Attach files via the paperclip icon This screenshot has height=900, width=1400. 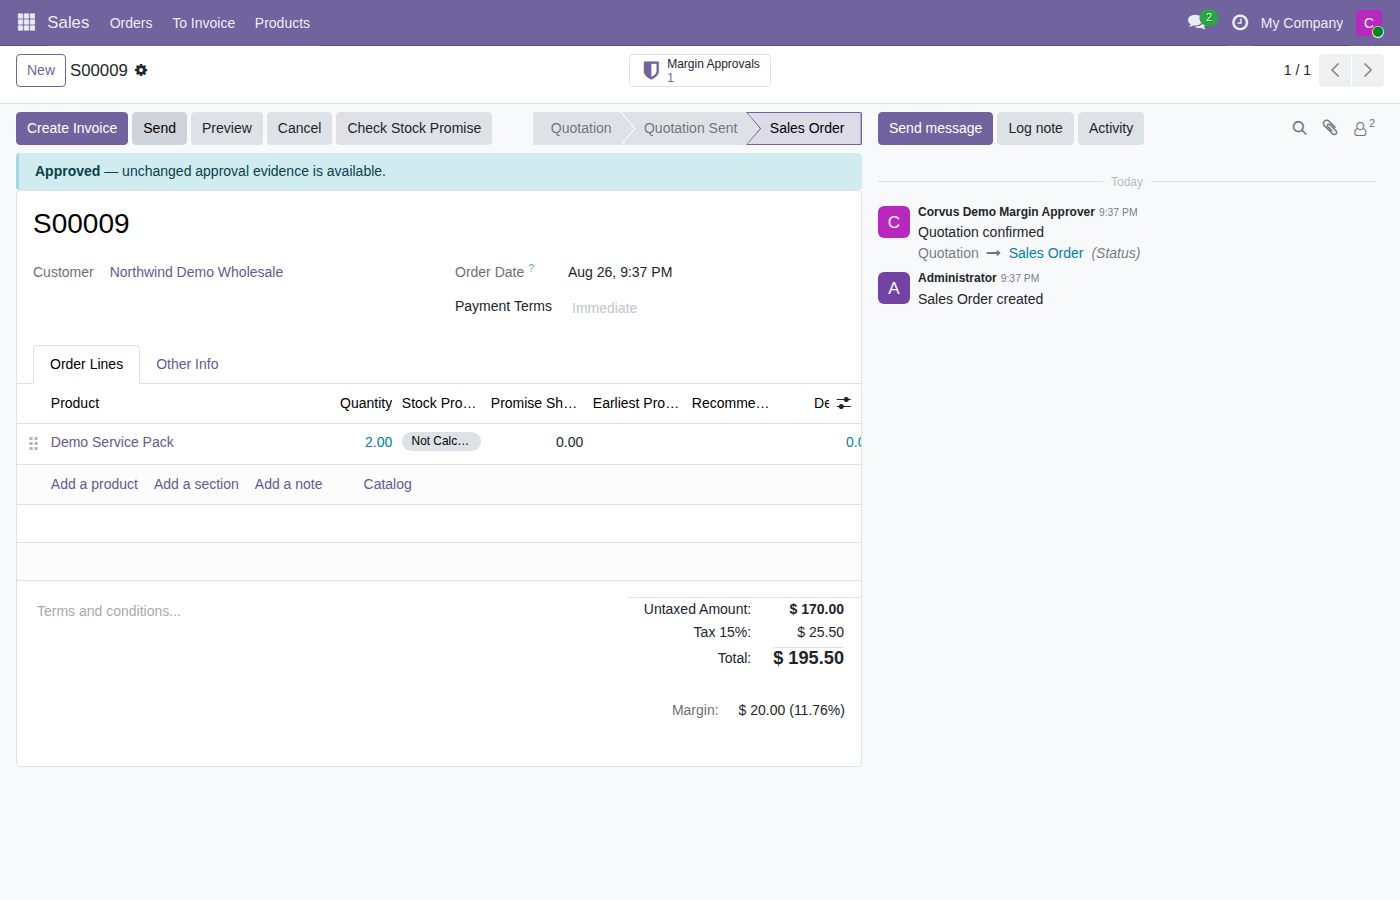(1330, 128)
